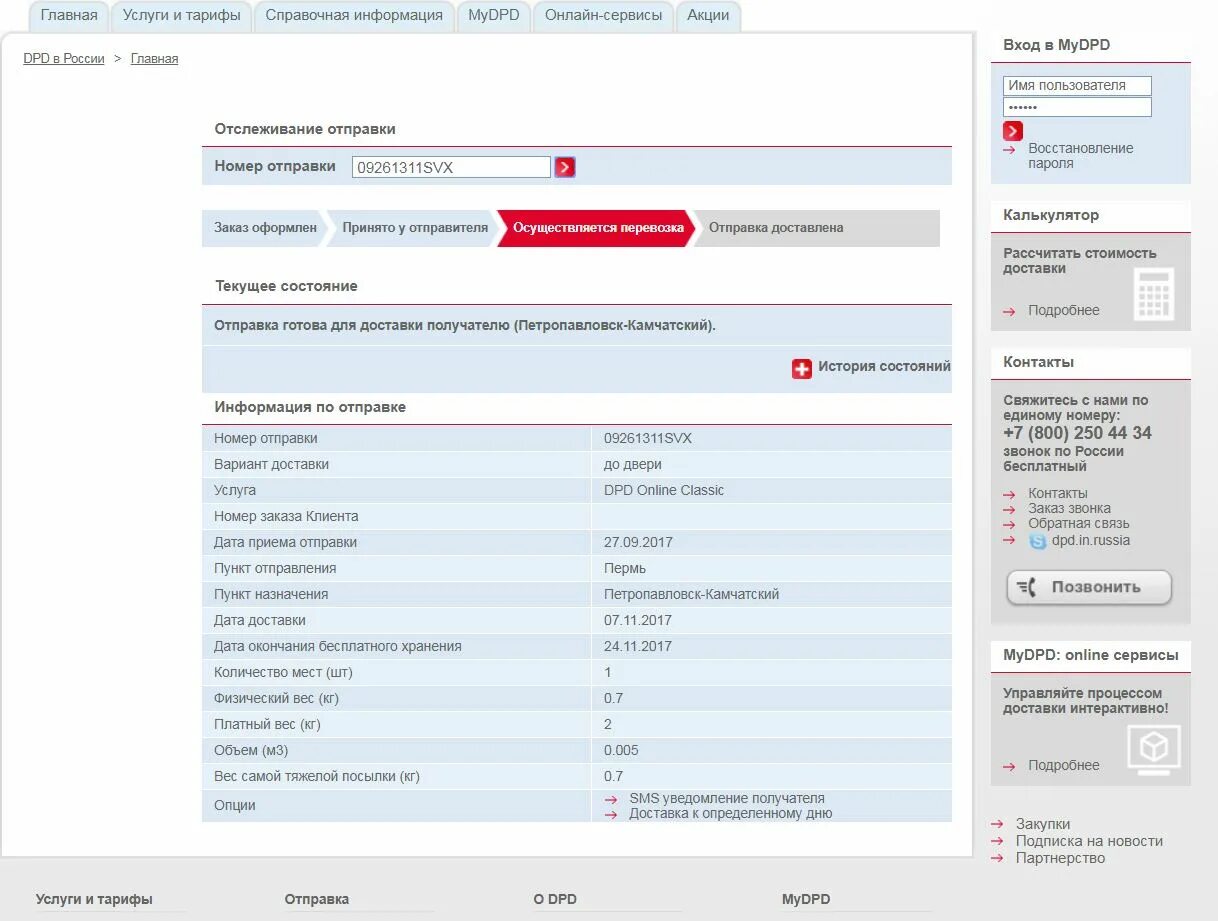Switch to Справочная информация tab

tap(354, 15)
